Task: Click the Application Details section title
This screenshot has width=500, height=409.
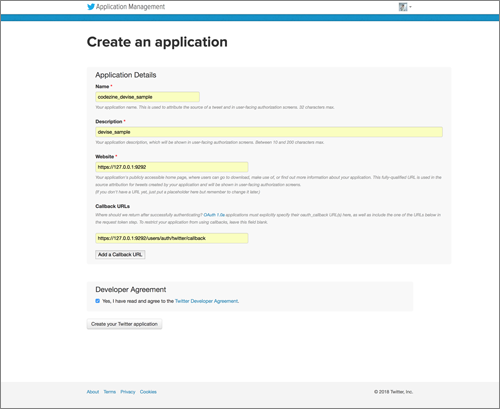Action: point(126,75)
